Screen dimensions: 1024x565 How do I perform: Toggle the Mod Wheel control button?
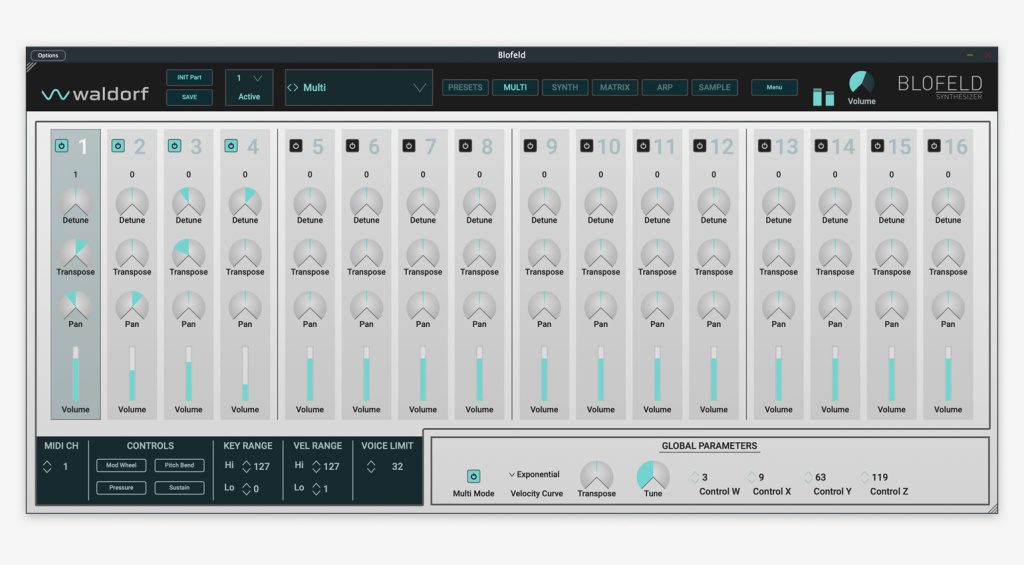click(x=121, y=466)
